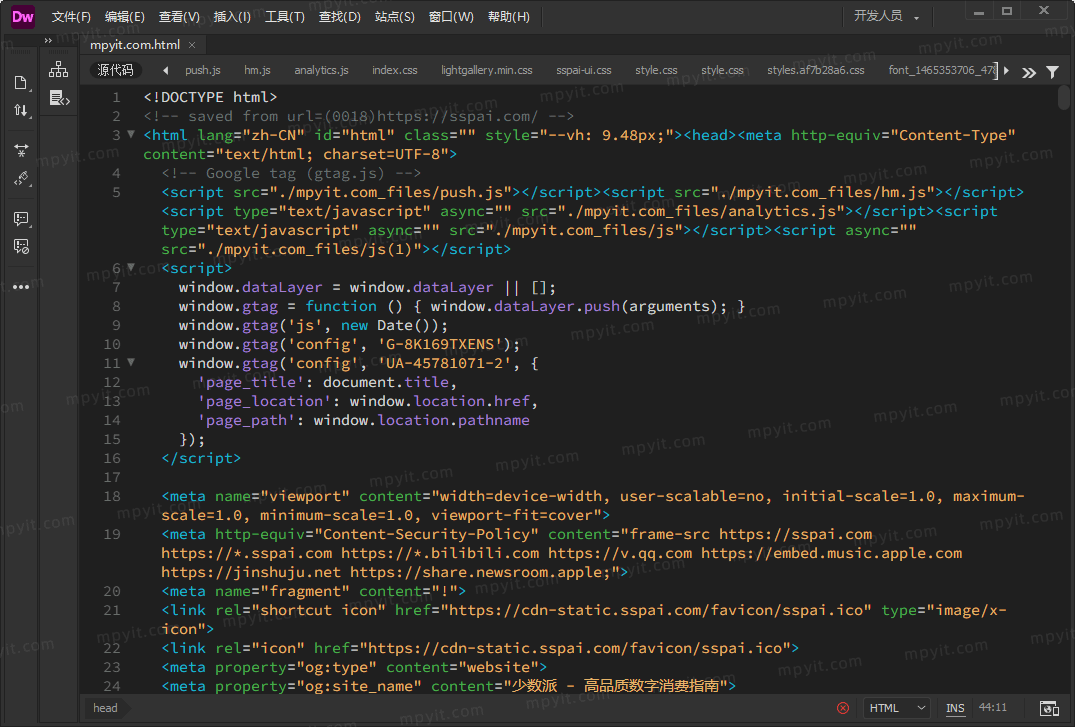The image size is (1075, 727).
Task: Click the Dw application logo
Action: point(23,17)
